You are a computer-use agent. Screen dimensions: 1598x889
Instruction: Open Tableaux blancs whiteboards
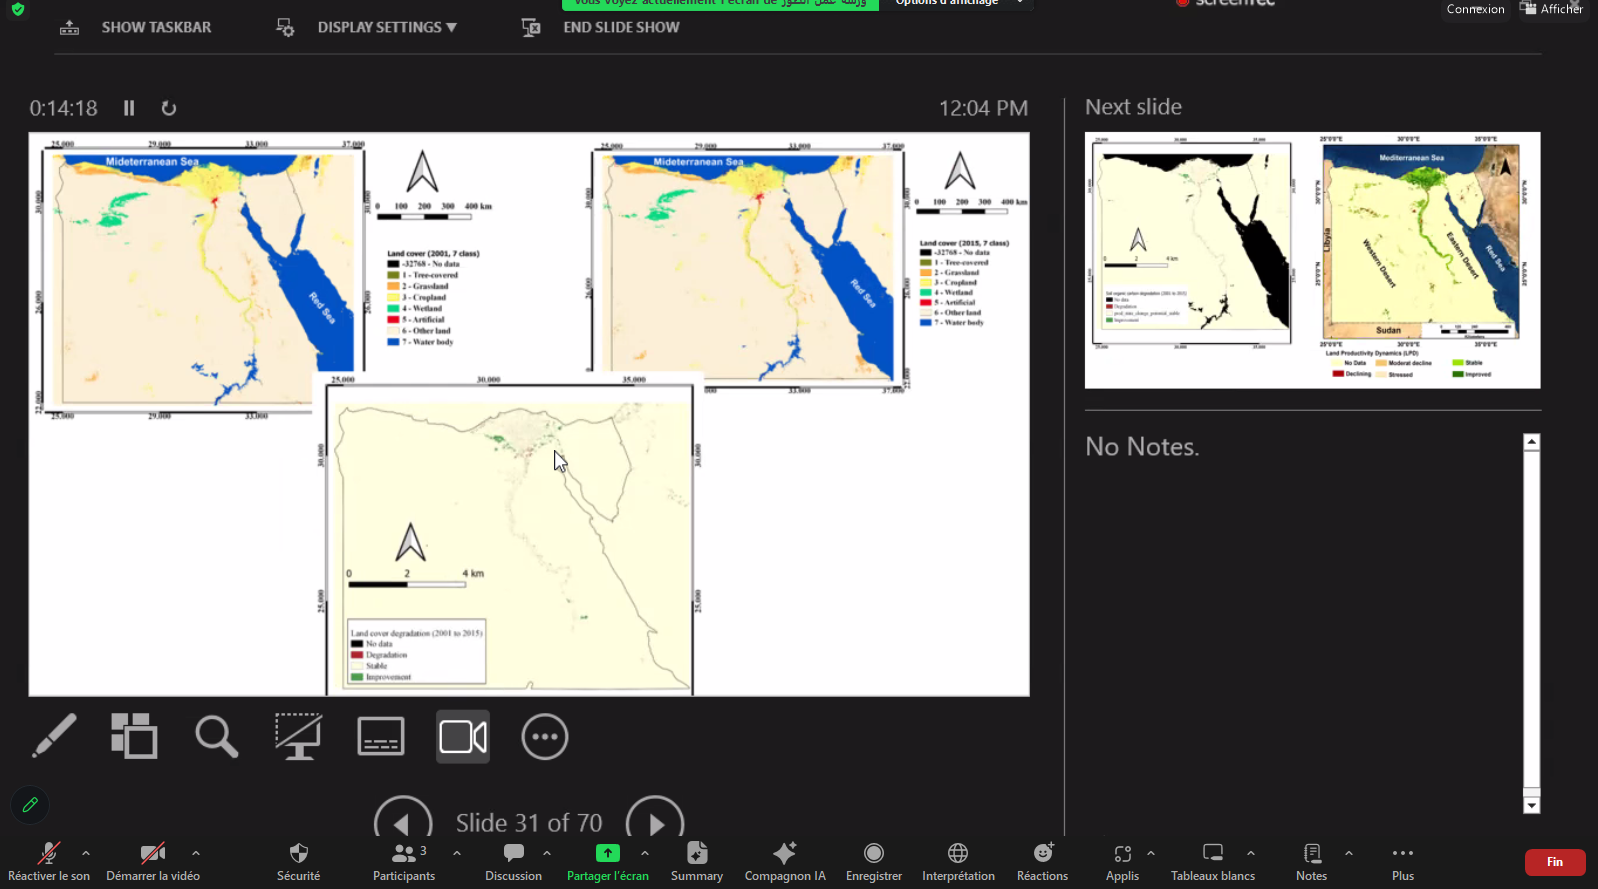tap(1213, 861)
